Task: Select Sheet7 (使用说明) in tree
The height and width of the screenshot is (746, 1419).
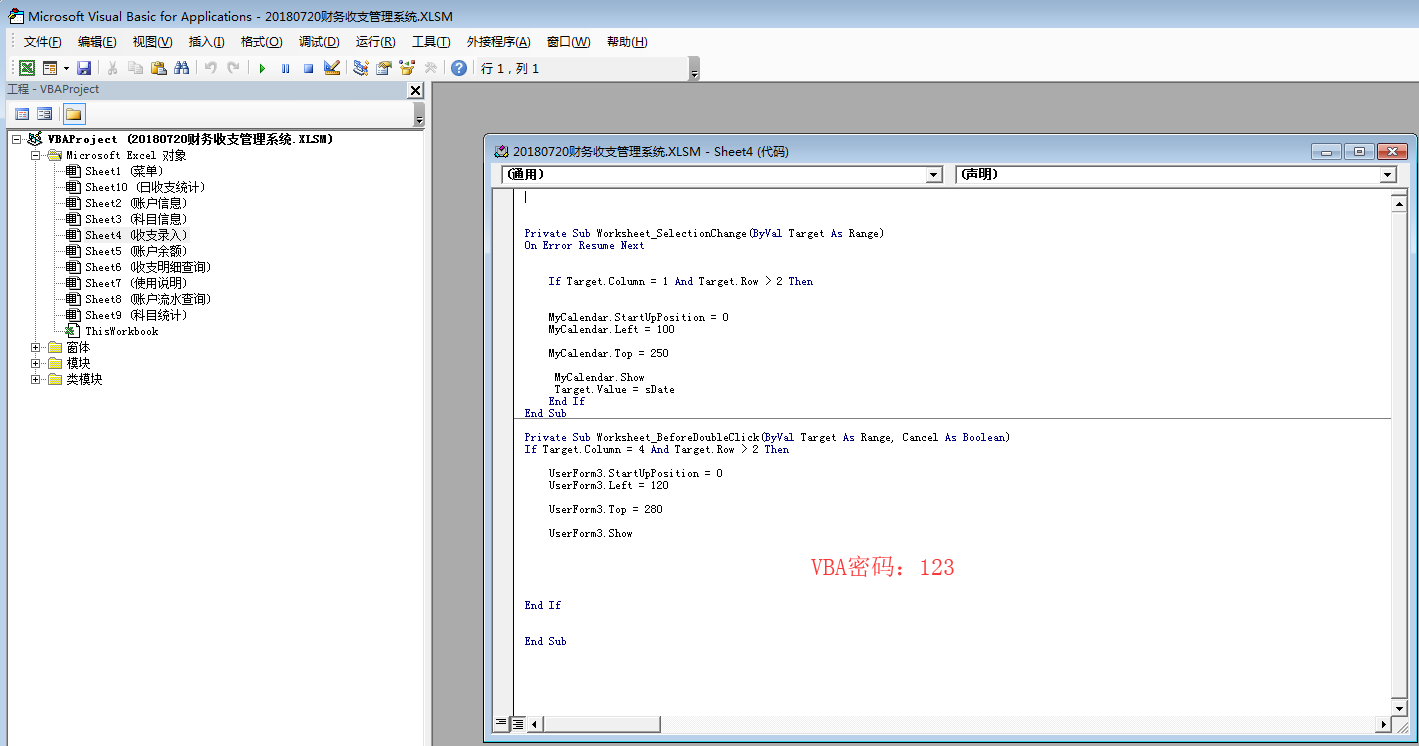Action: tap(126, 283)
